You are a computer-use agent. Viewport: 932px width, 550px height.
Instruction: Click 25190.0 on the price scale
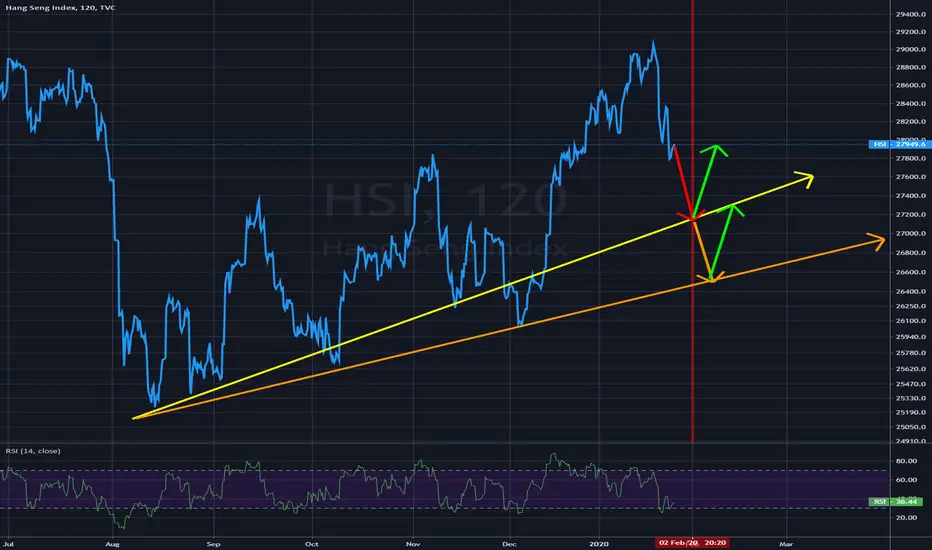coord(911,413)
